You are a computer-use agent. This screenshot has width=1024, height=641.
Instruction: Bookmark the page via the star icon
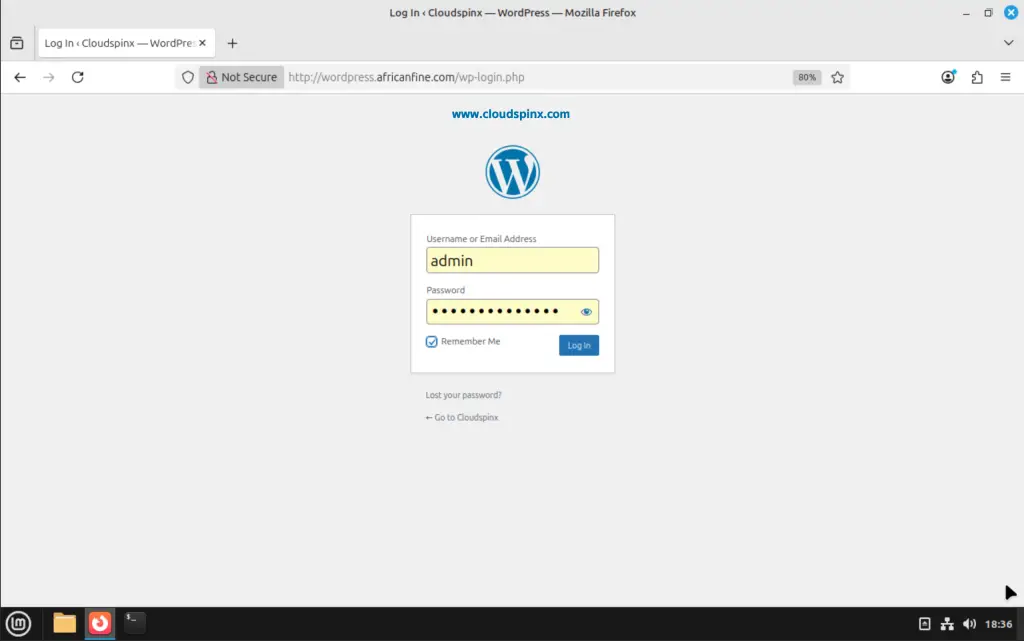pyautogui.click(x=837, y=77)
